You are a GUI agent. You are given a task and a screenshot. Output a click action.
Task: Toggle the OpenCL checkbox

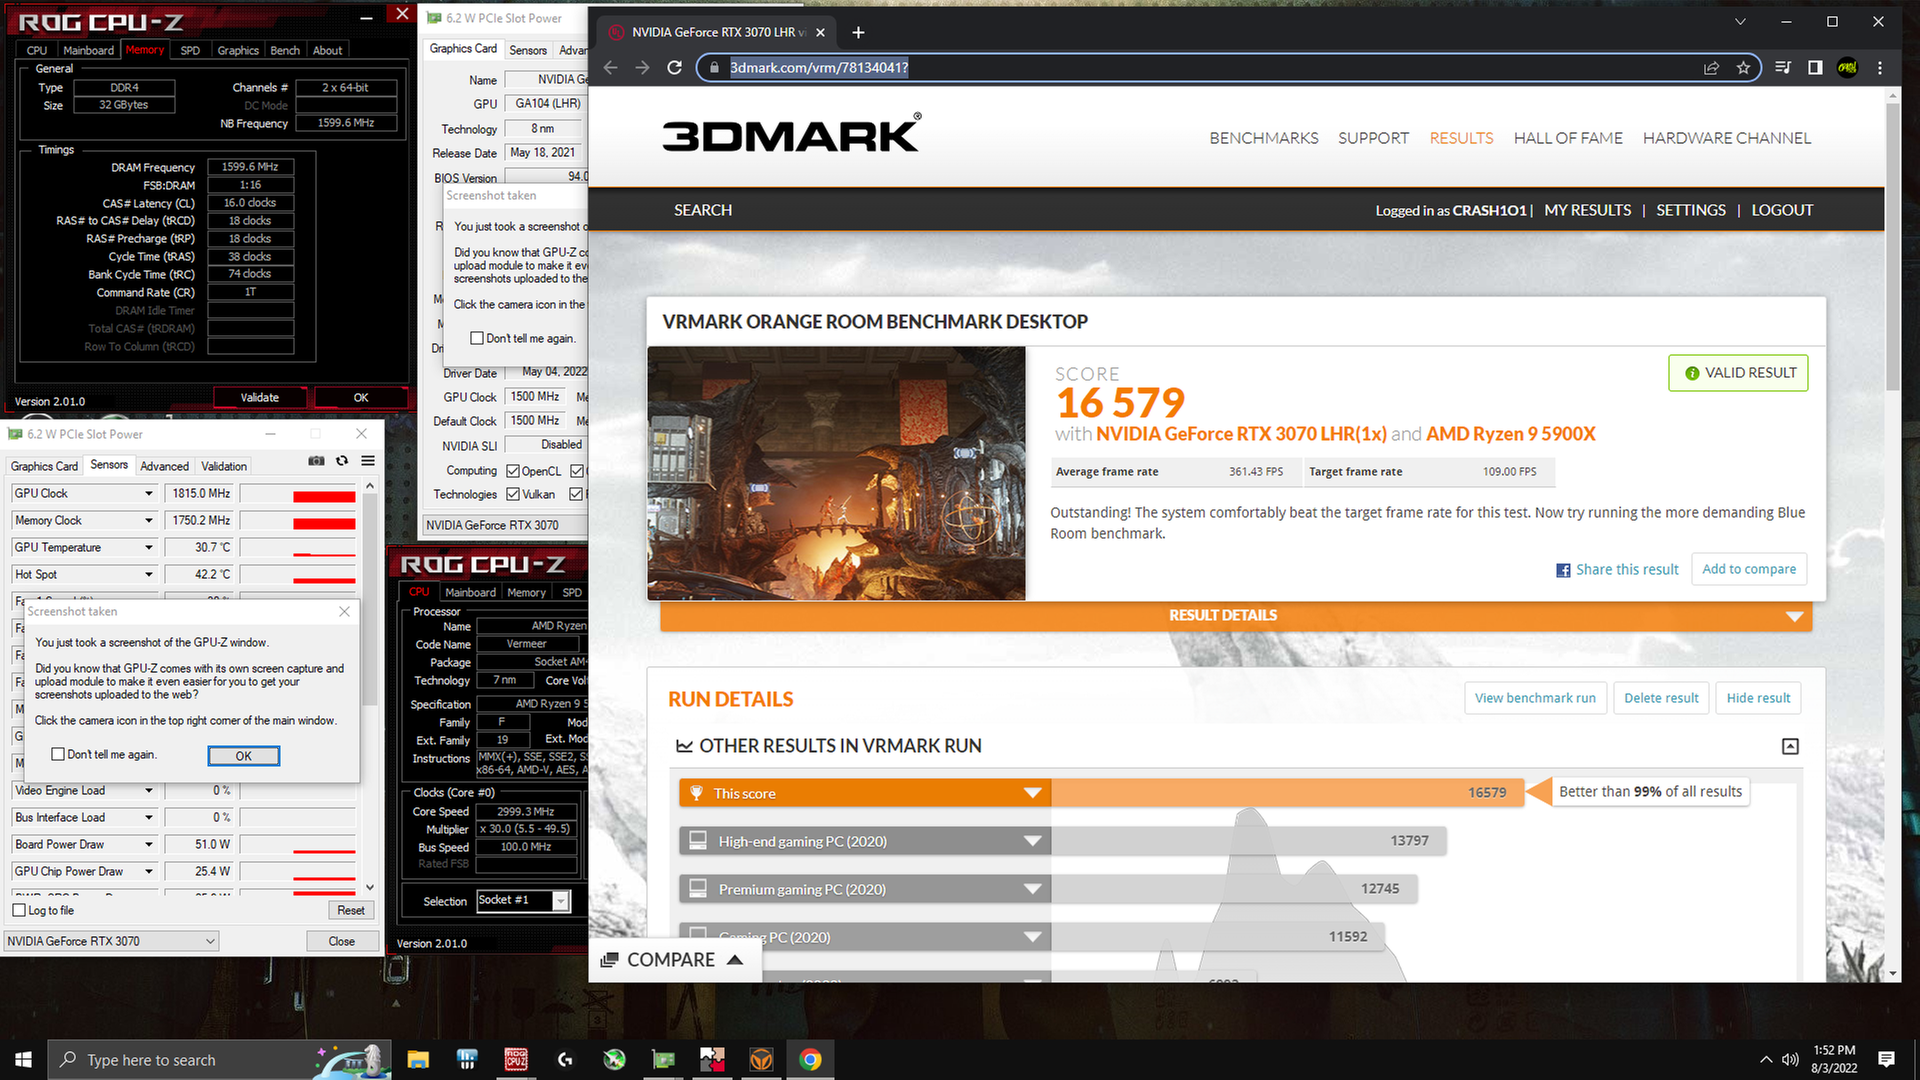point(513,471)
